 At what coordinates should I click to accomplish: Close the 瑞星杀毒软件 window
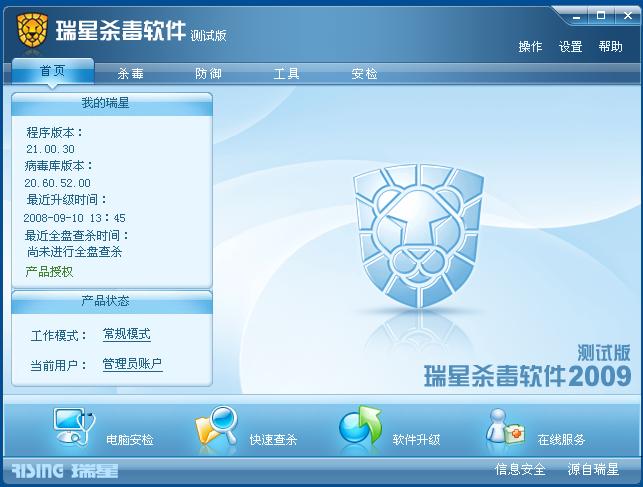click(x=627, y=16)
